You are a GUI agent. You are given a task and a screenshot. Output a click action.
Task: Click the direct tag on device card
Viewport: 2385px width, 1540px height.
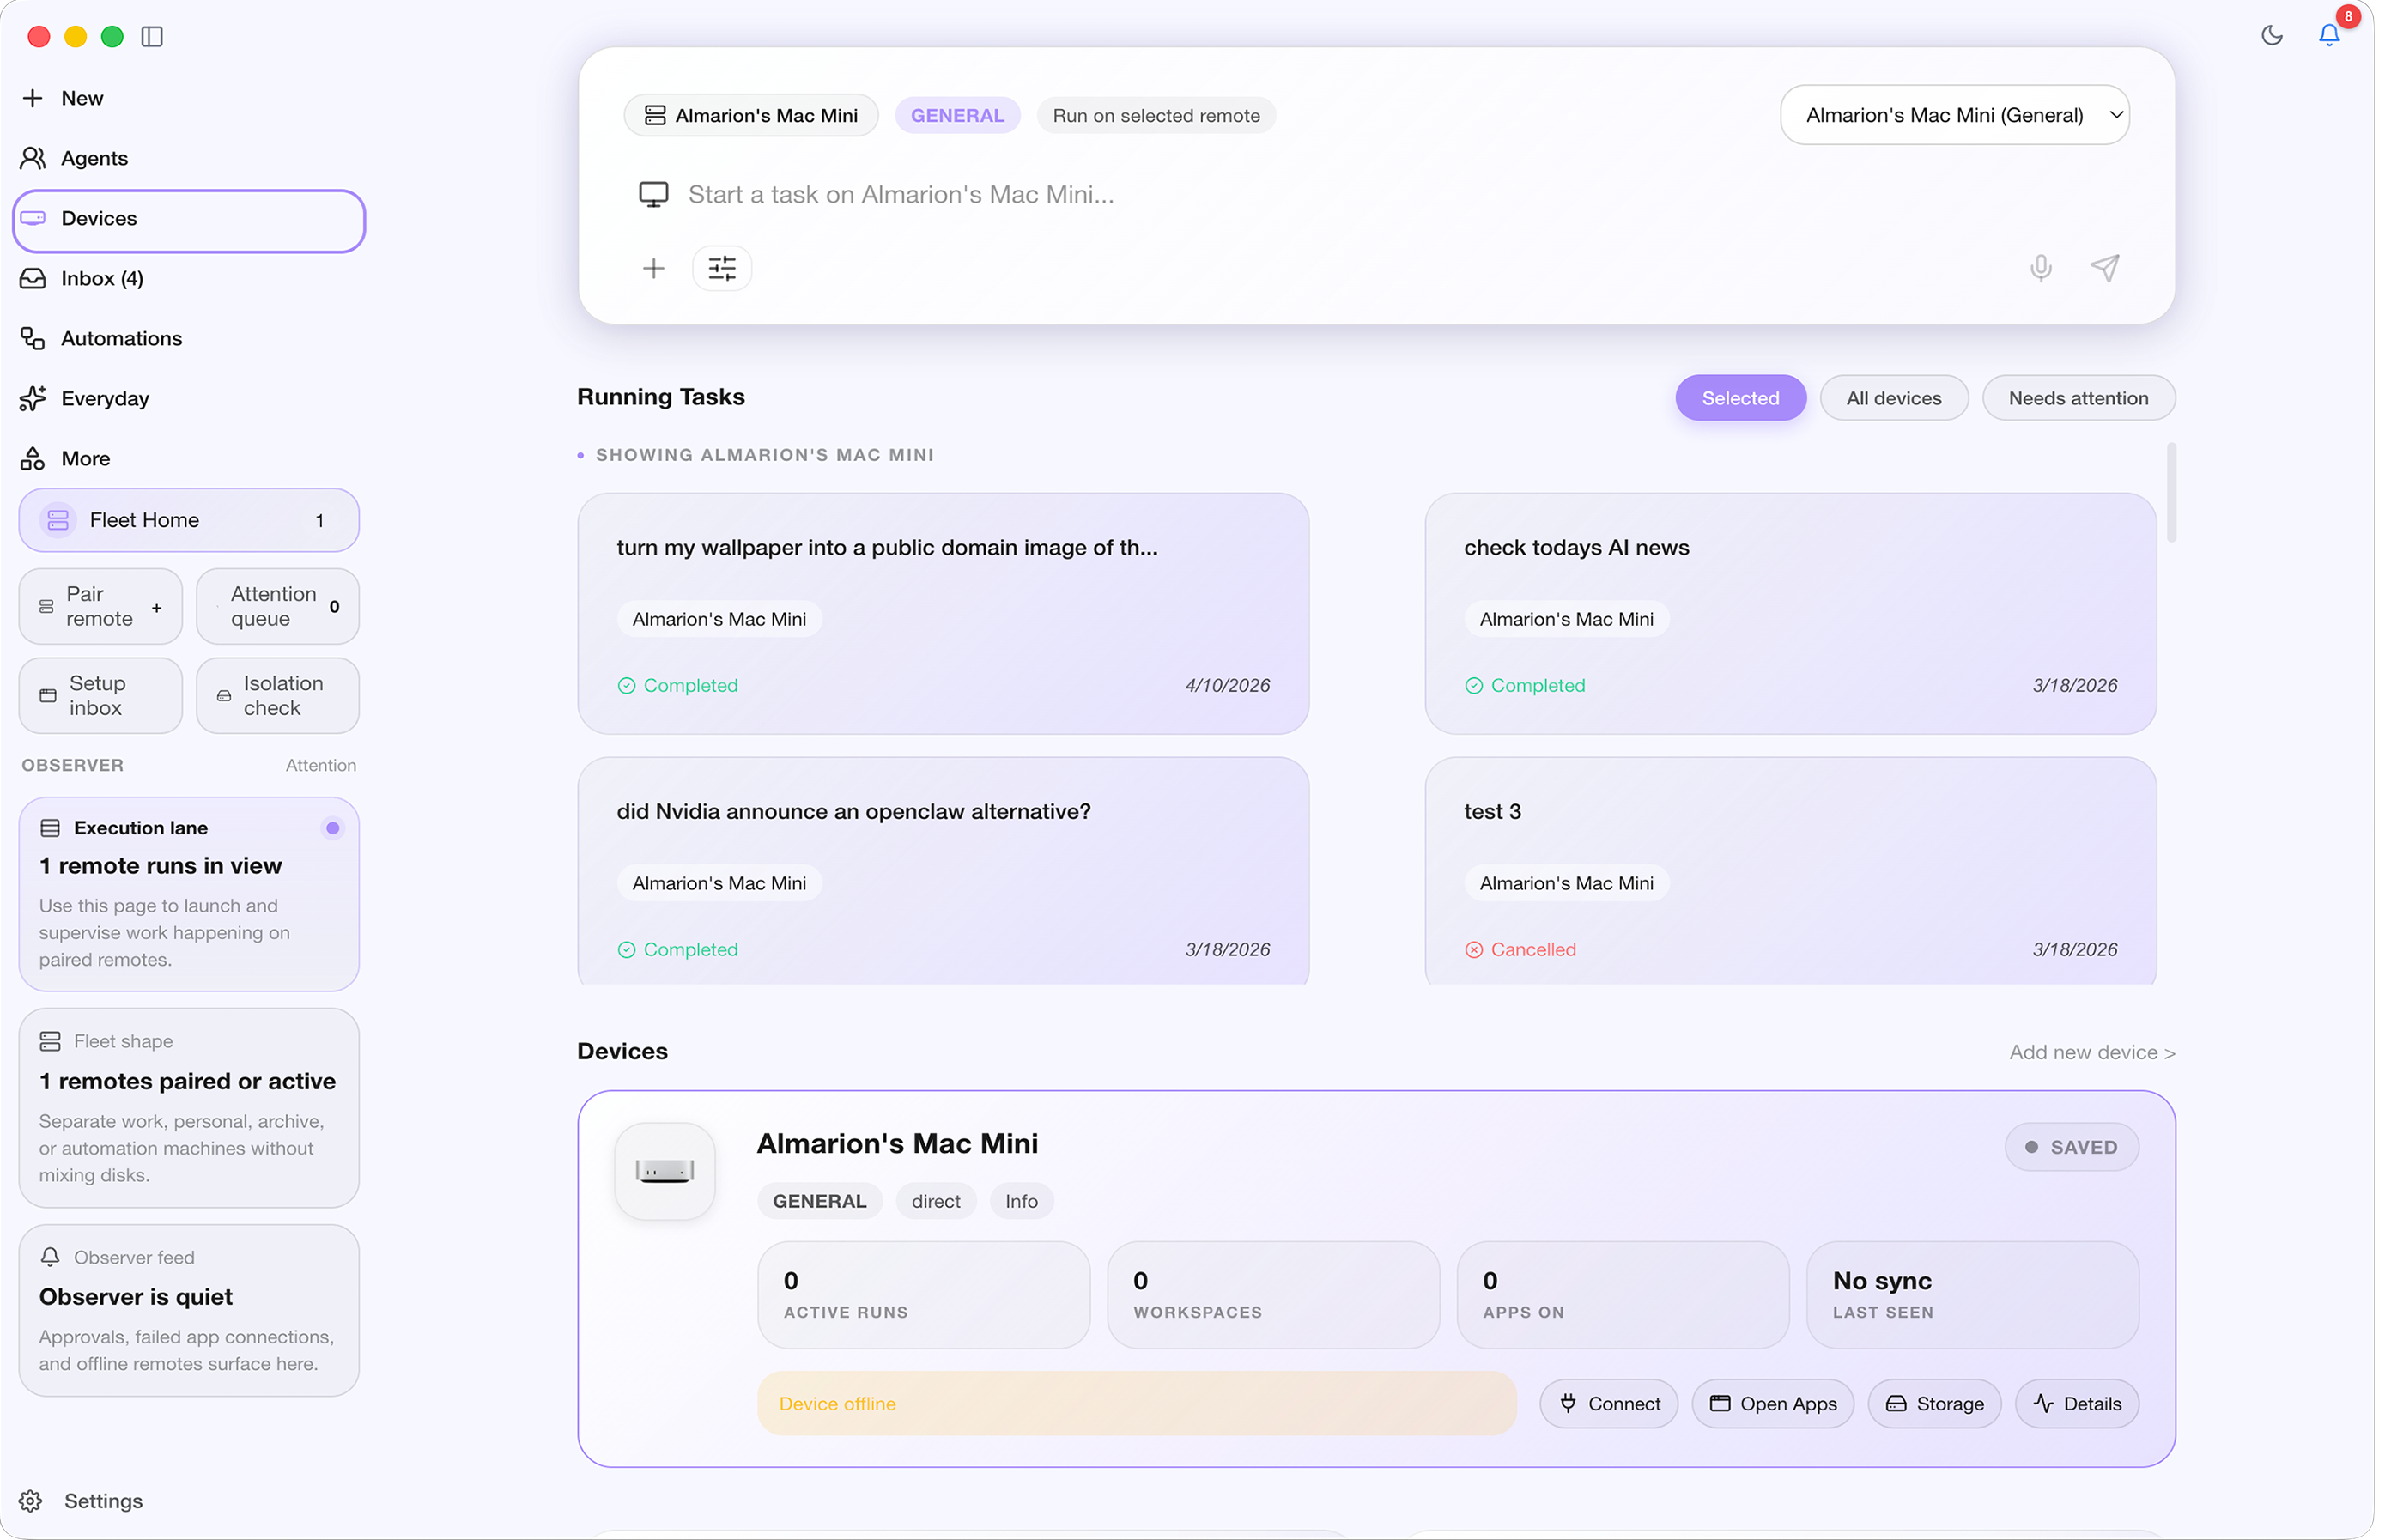click(x=935, y=1201)
